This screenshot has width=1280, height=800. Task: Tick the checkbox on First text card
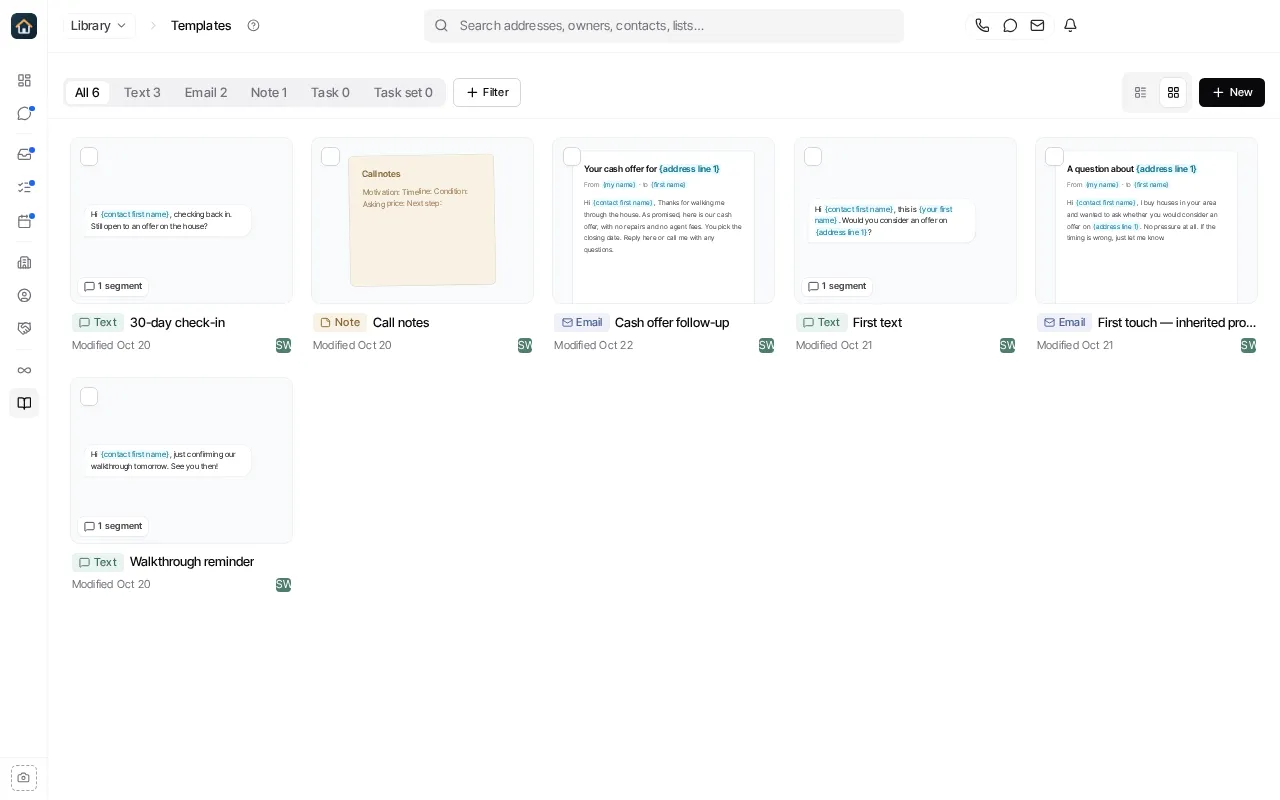tap(813, 156)
